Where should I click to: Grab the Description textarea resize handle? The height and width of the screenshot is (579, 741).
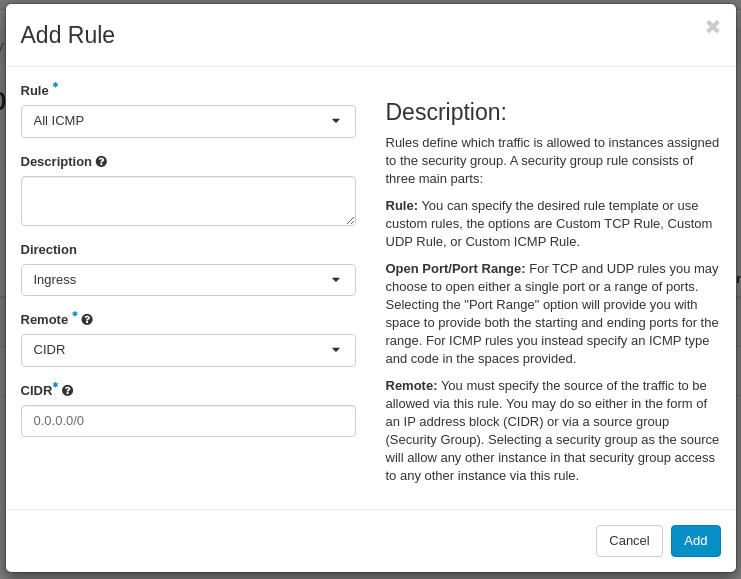[349, 219]
